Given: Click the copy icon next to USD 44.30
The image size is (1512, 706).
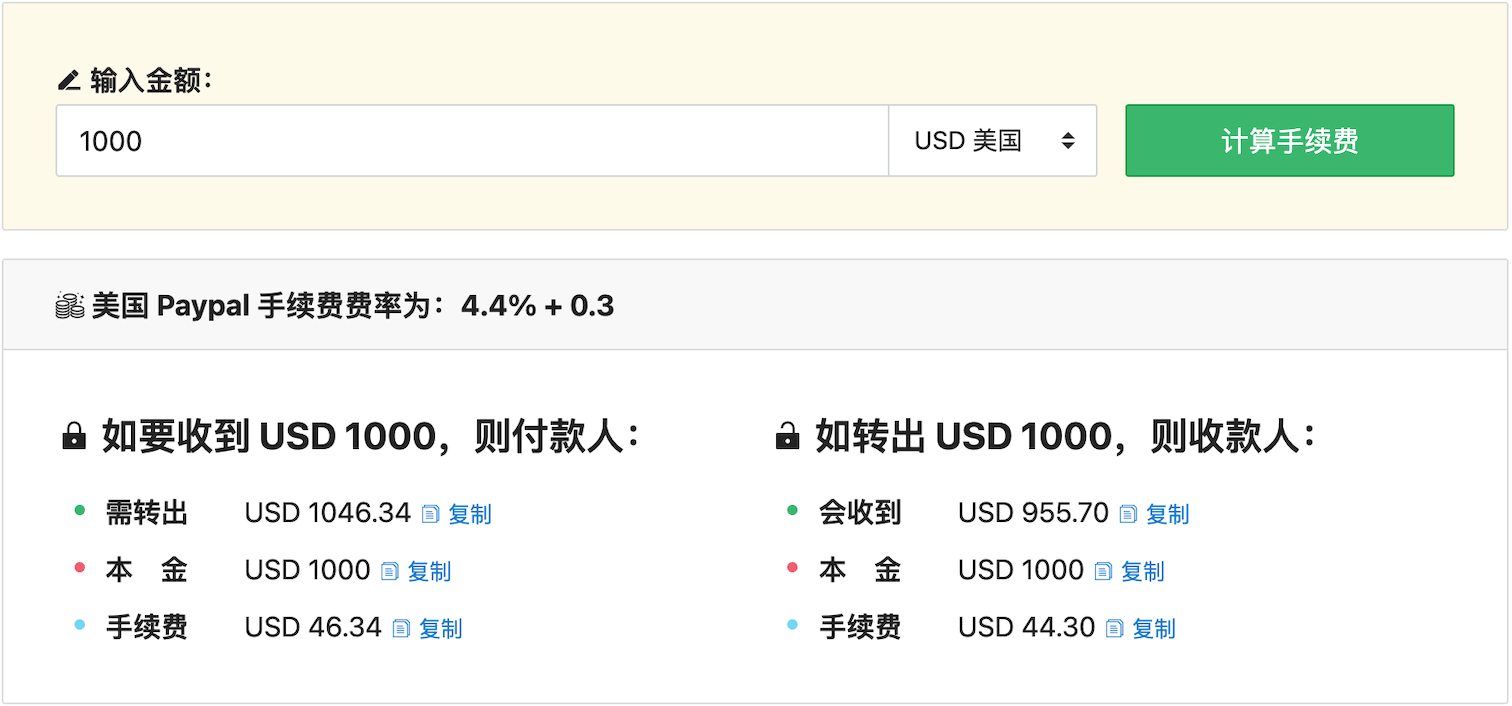Looking at the screenshot, I should point(1112,628).
